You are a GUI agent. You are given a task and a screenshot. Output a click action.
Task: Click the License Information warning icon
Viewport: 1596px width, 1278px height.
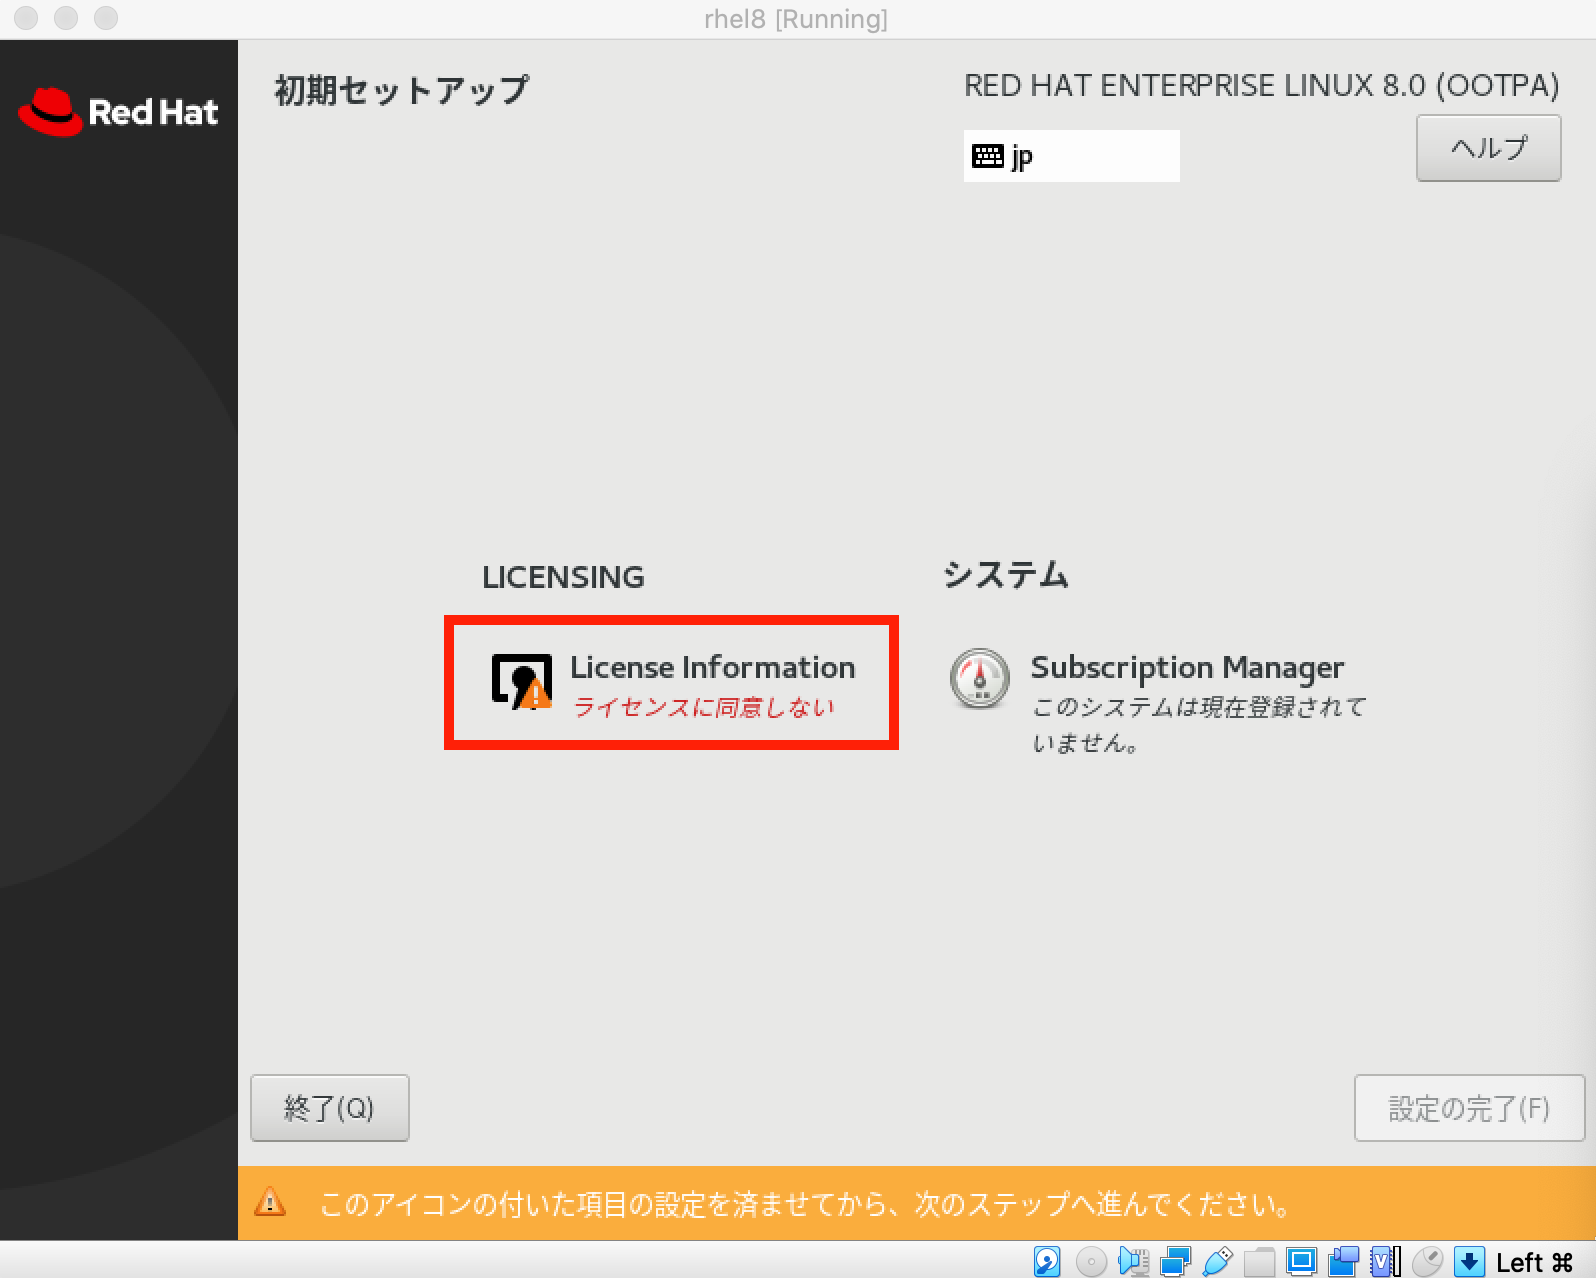521,681
